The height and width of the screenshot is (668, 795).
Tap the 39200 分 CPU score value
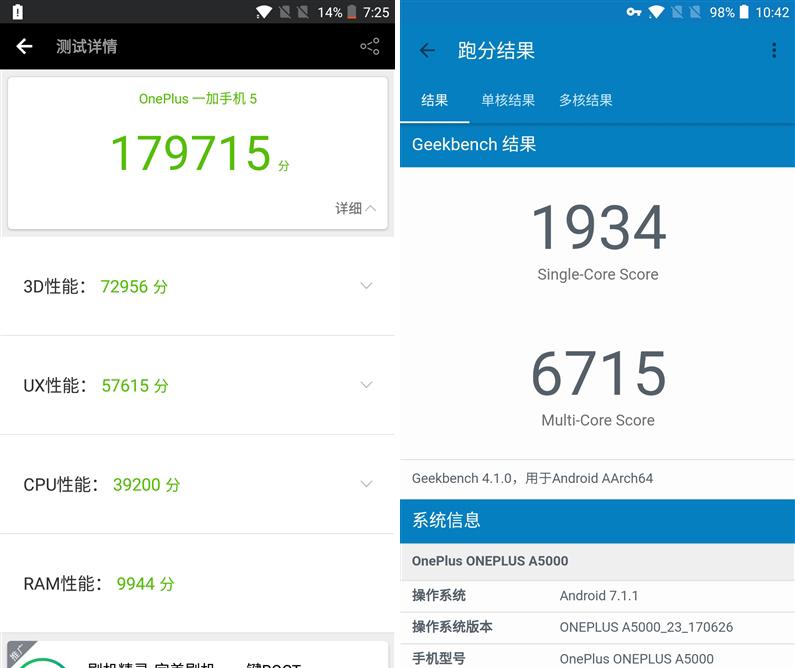pyautogui.click(x=147, y=485)
